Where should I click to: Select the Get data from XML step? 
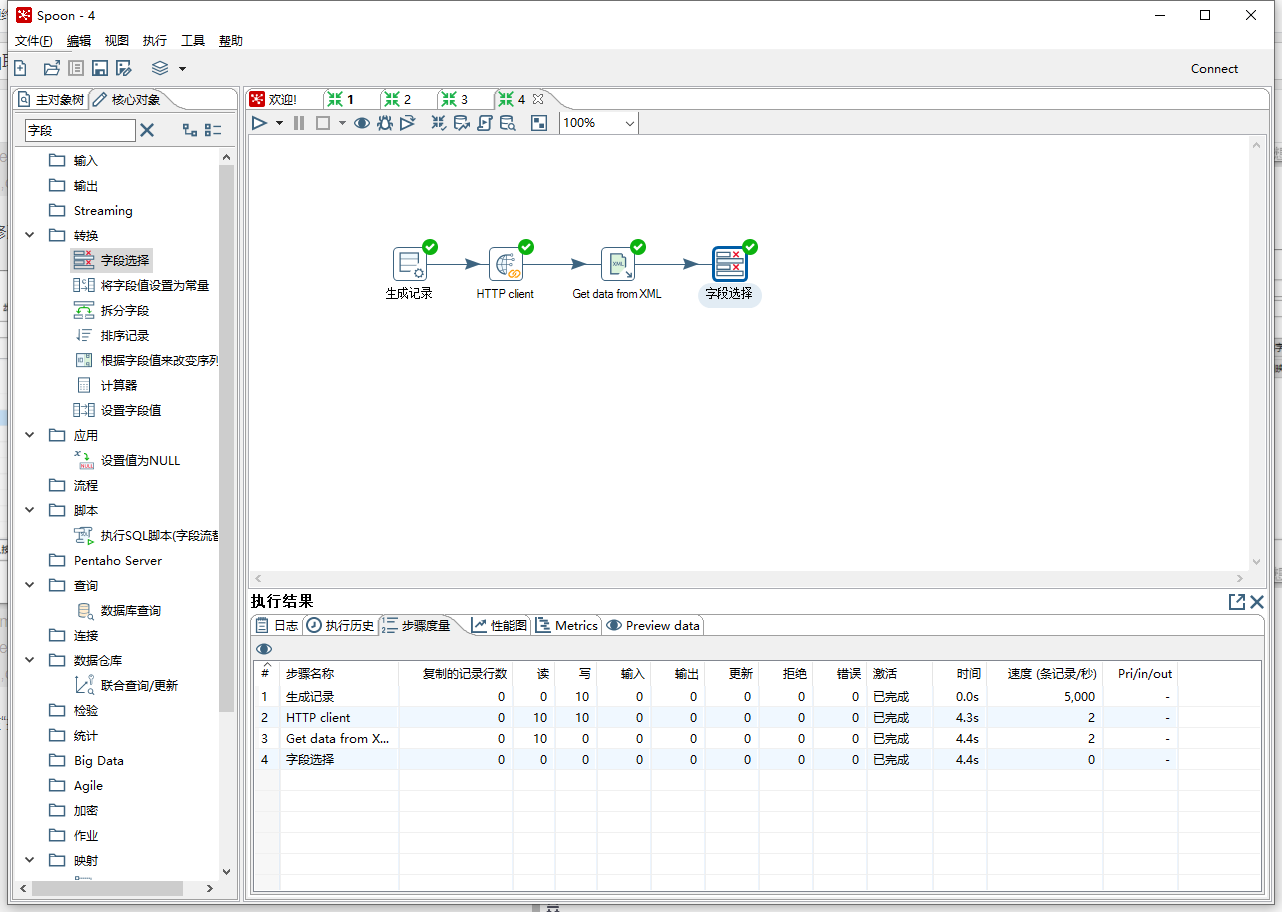click(x=618, y=264)
